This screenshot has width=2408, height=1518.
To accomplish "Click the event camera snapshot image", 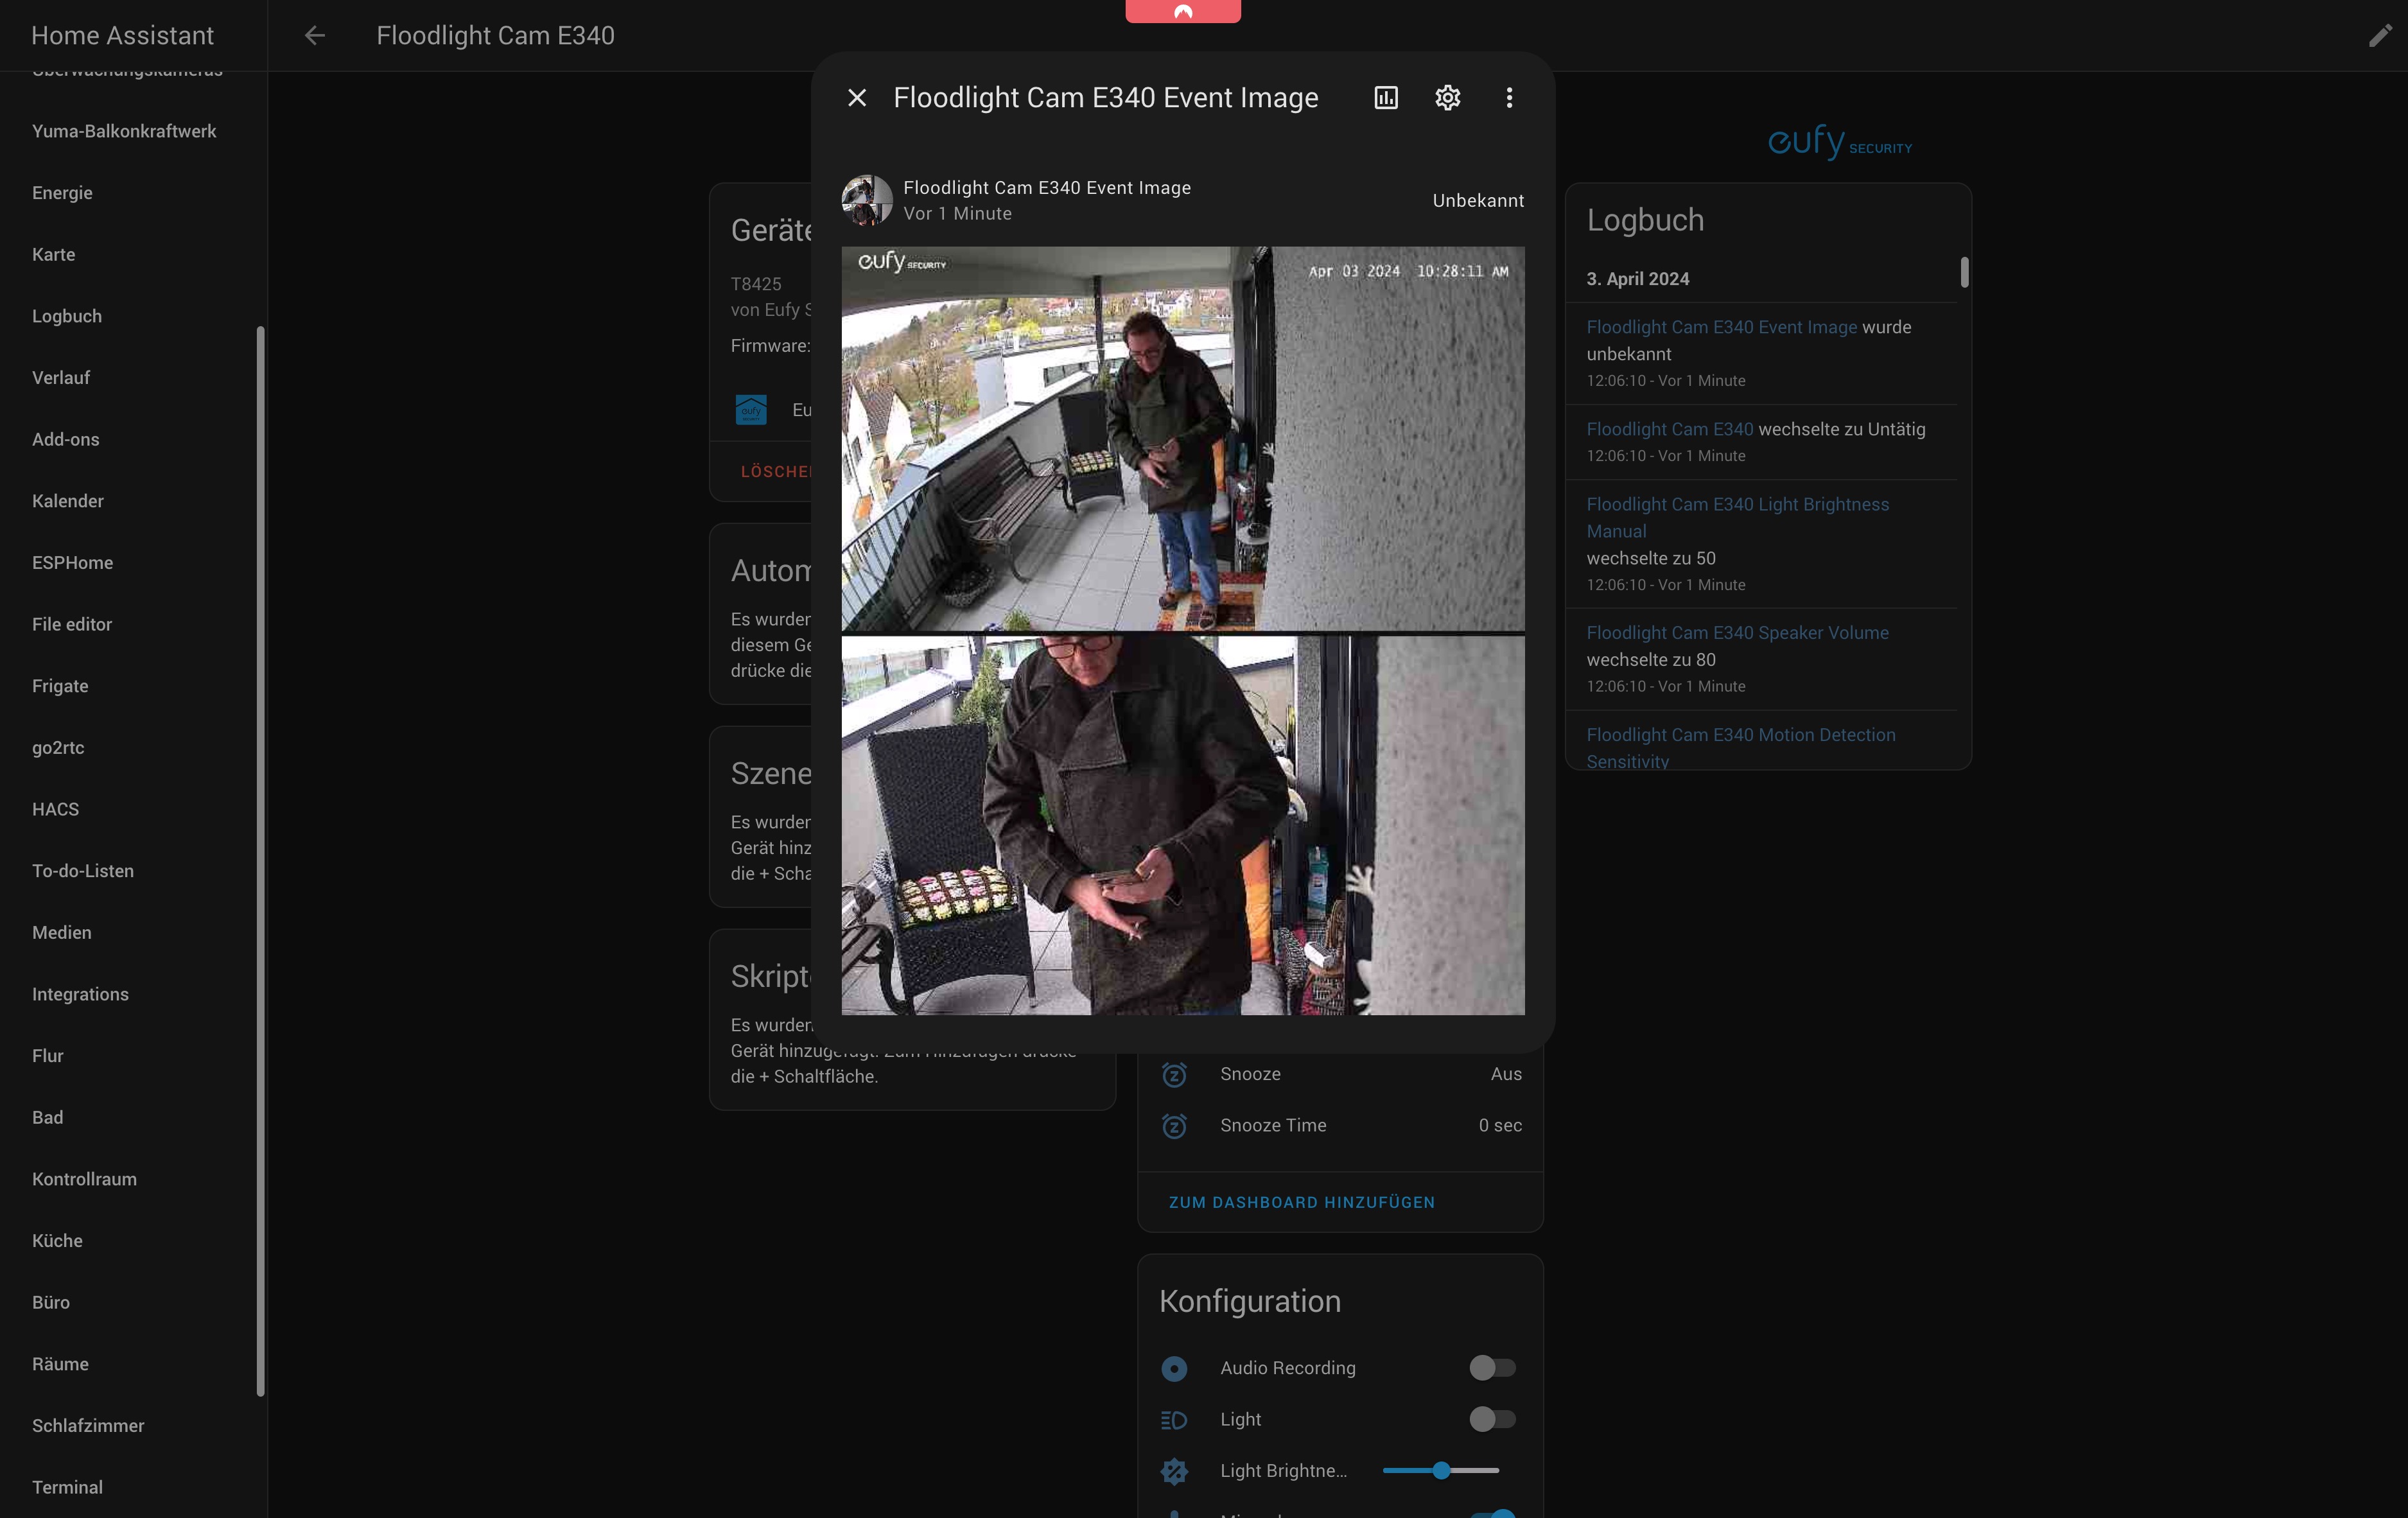I will point(1182,630).
